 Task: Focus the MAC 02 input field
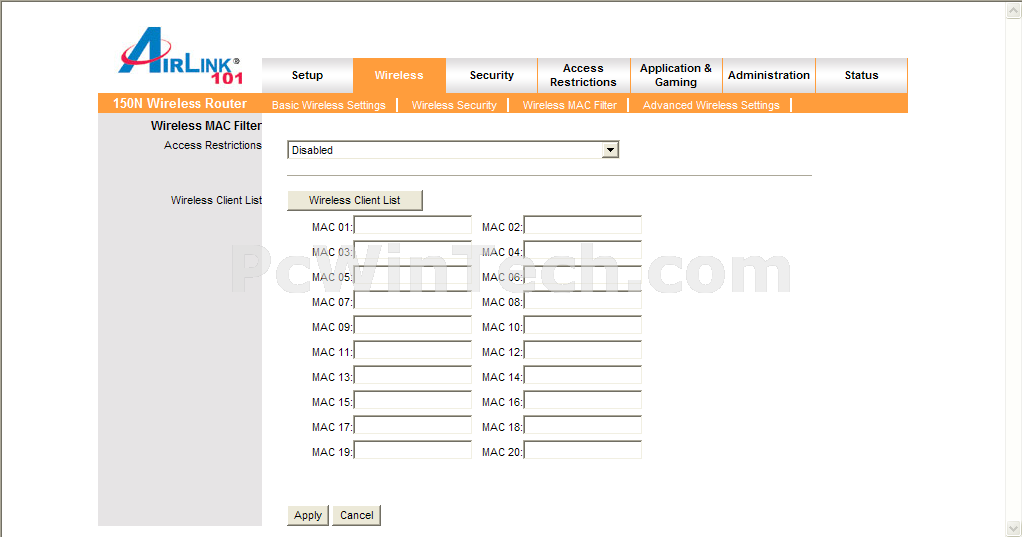583,225
